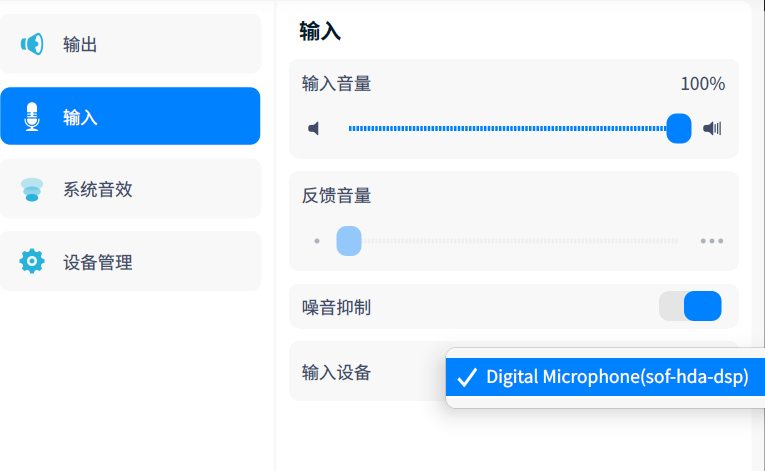Go to the 设备管理 section label
The height and width of the screenshot is (471, 765).
pyautogui.click(x=98, y=263)
